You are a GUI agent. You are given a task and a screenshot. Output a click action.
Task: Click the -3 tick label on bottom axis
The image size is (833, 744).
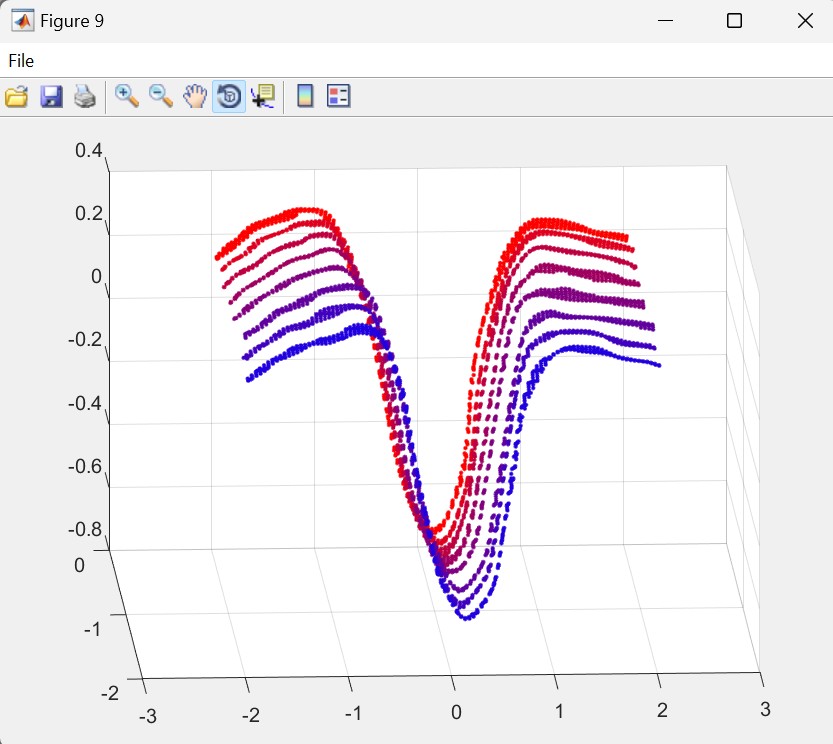(x=146, y=714)
